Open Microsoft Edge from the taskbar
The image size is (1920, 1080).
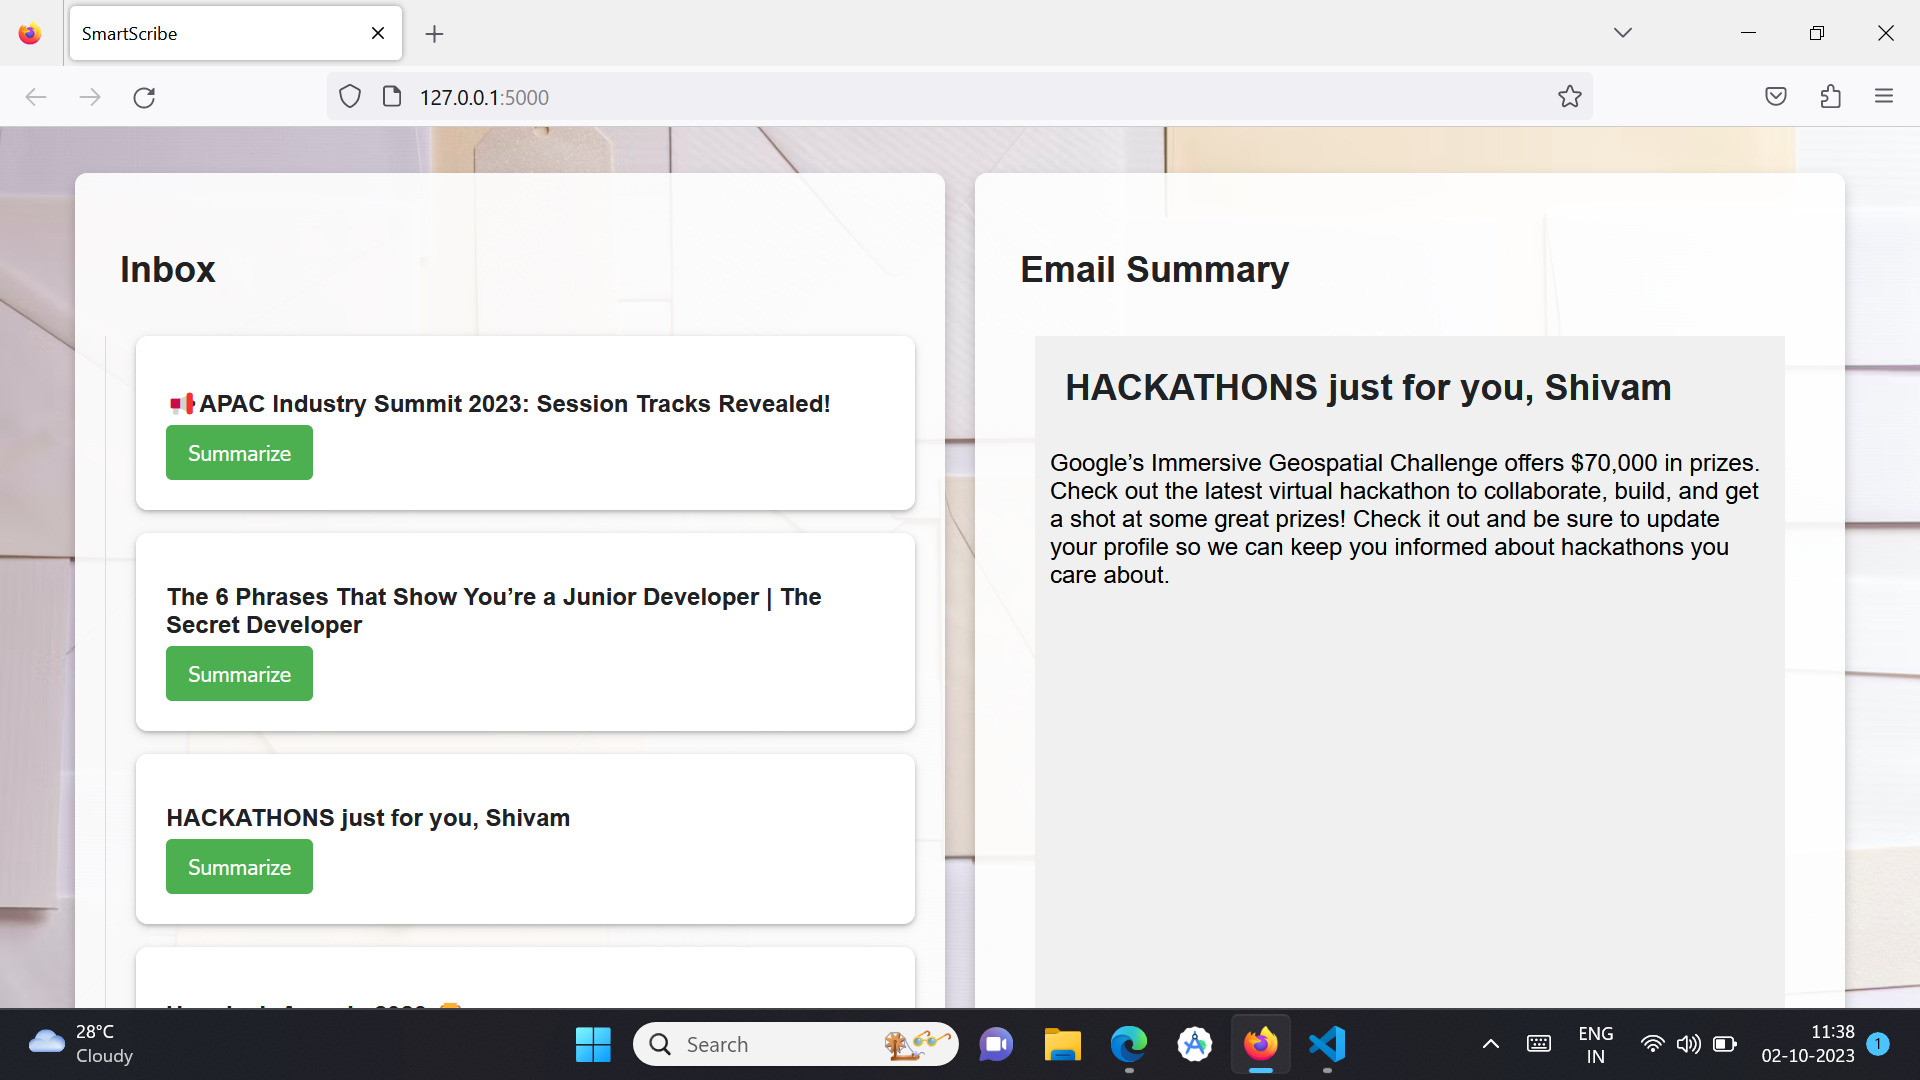pyautogui.click(x=1128, y=1044)
